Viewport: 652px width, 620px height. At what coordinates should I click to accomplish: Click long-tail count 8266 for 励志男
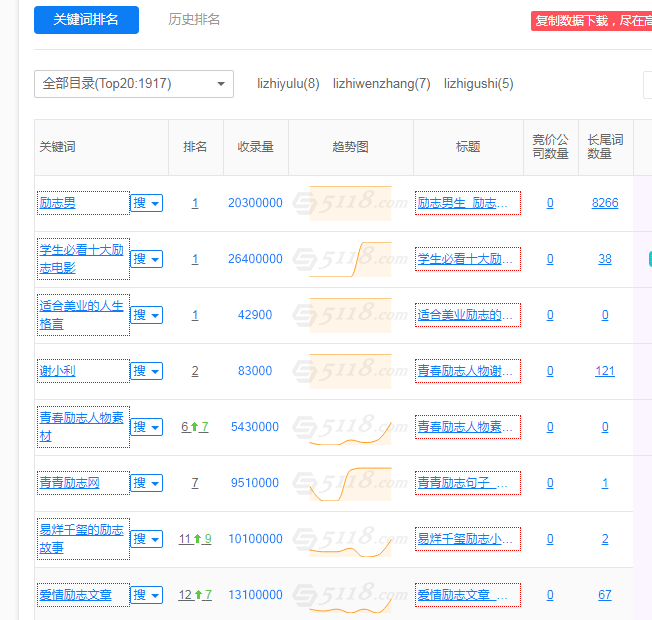point(604,203)
